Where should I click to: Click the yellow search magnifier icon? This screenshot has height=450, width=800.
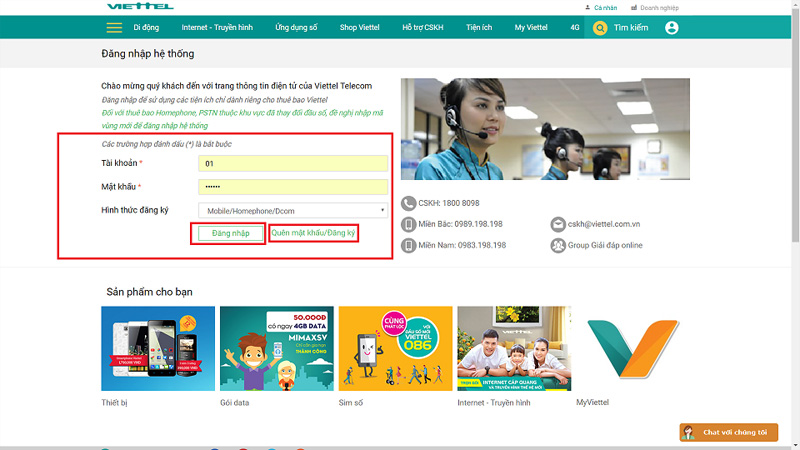click(600, 28)
